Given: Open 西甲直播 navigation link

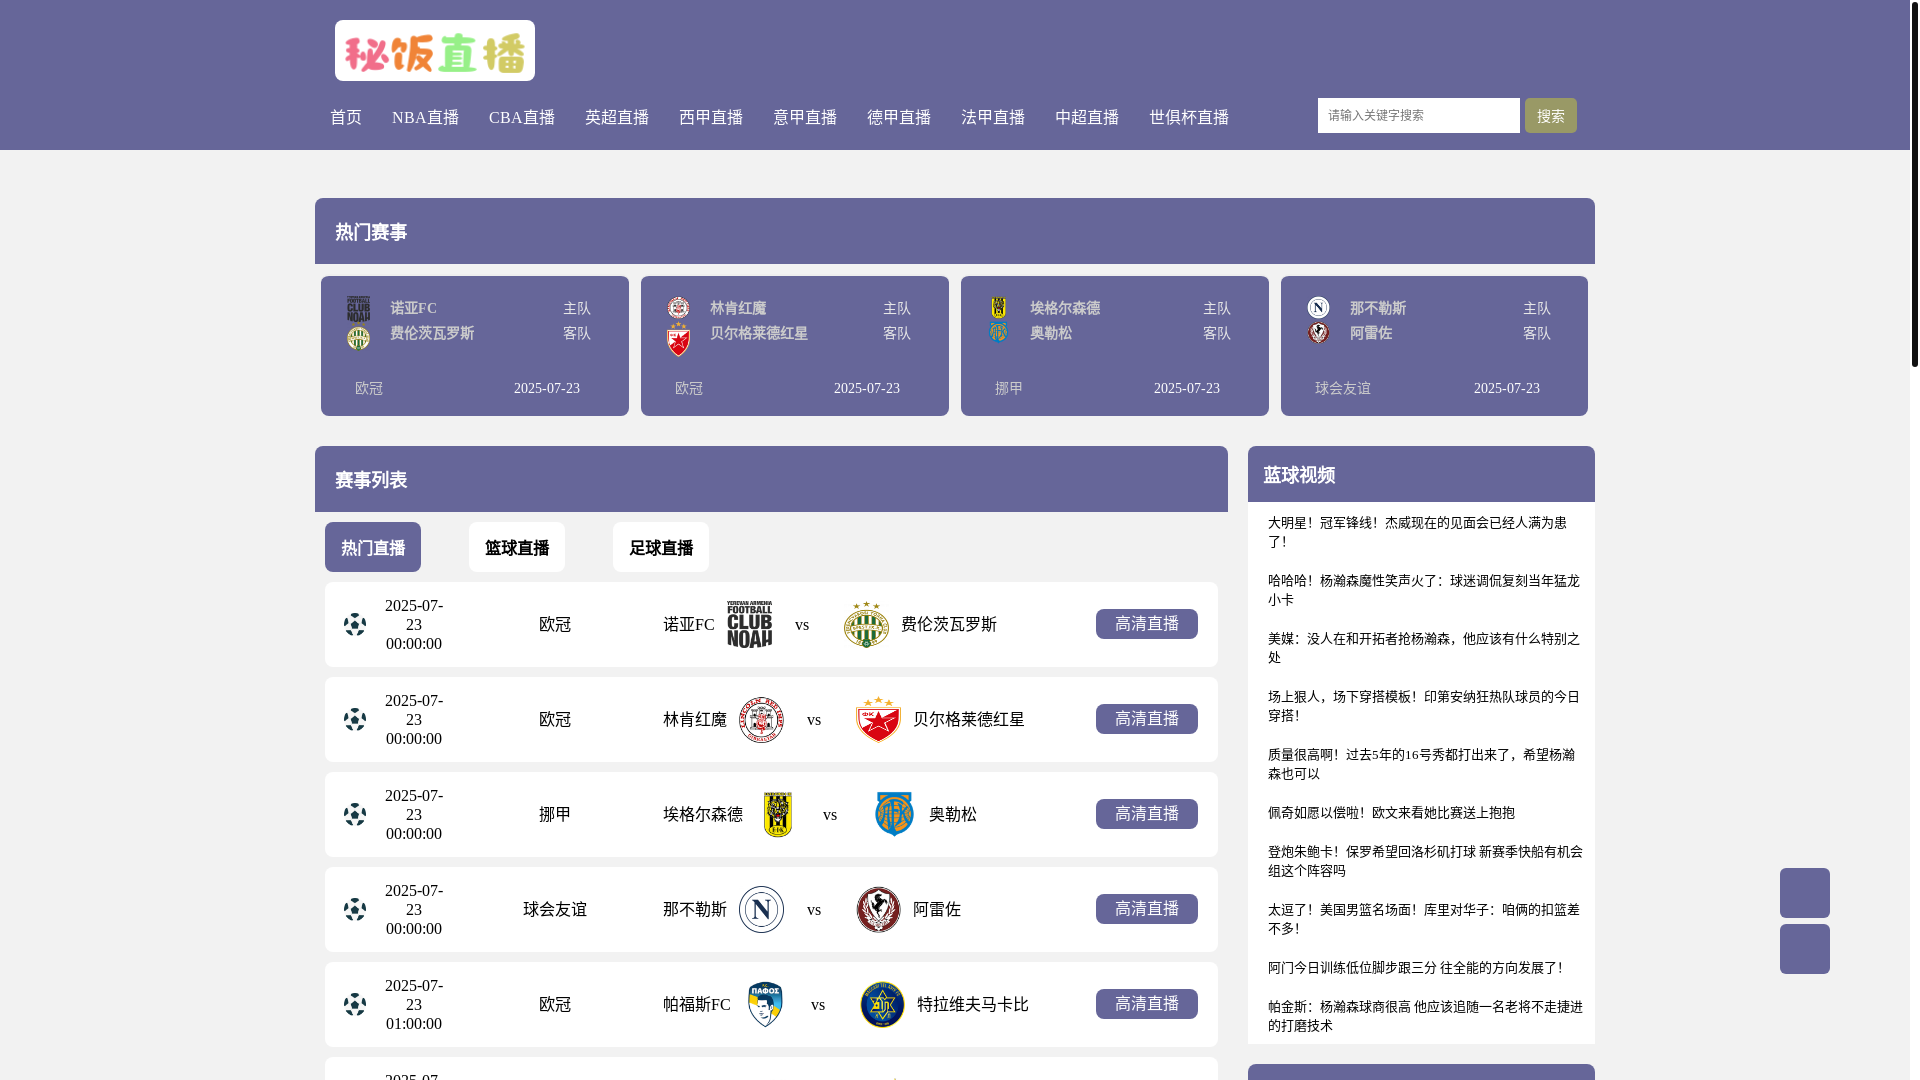Looking at the screenshot, I should pos(711,117).
